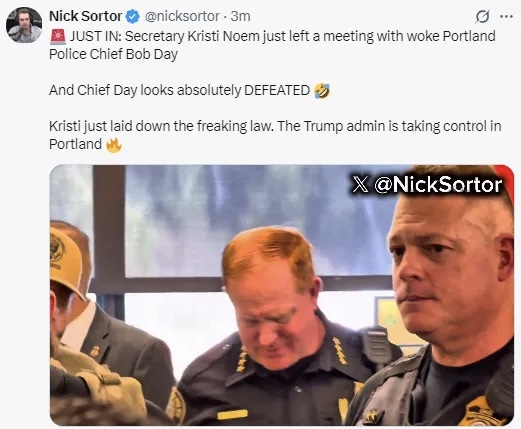Open the @nicksortor handle link
Viewport: 521px width, 429px height.
182,16
